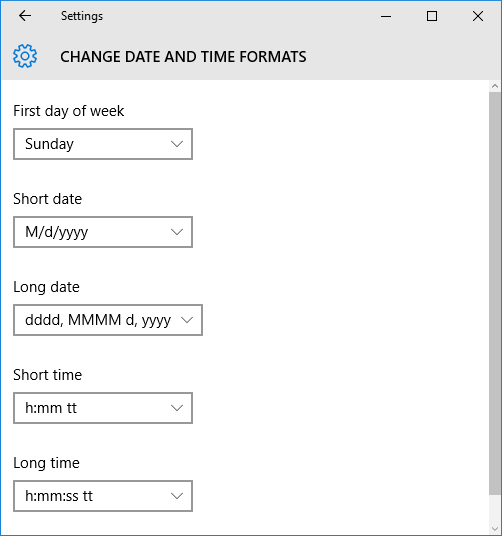Go back with the arrow icon
The height and width of the screenshot is (536, 502).
coord(25,16)
